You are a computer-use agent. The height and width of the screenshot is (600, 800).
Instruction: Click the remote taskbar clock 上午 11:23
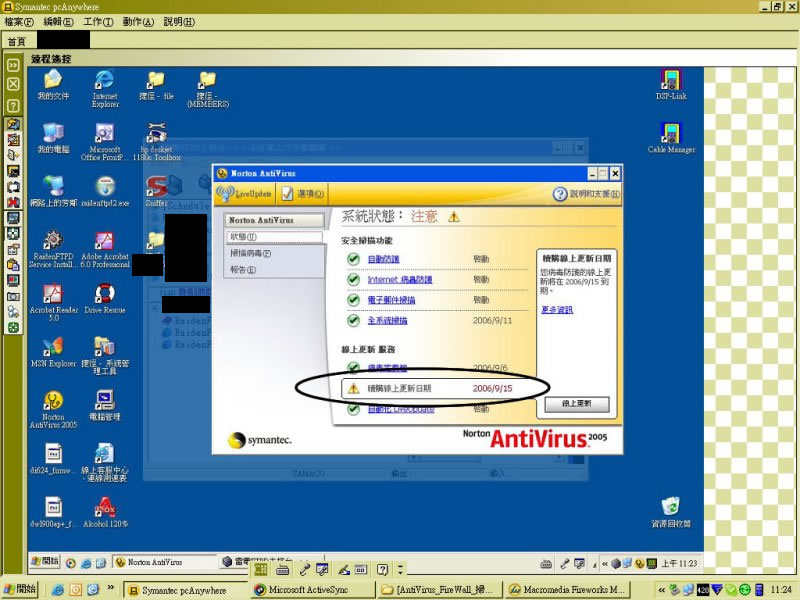point(679,563)
